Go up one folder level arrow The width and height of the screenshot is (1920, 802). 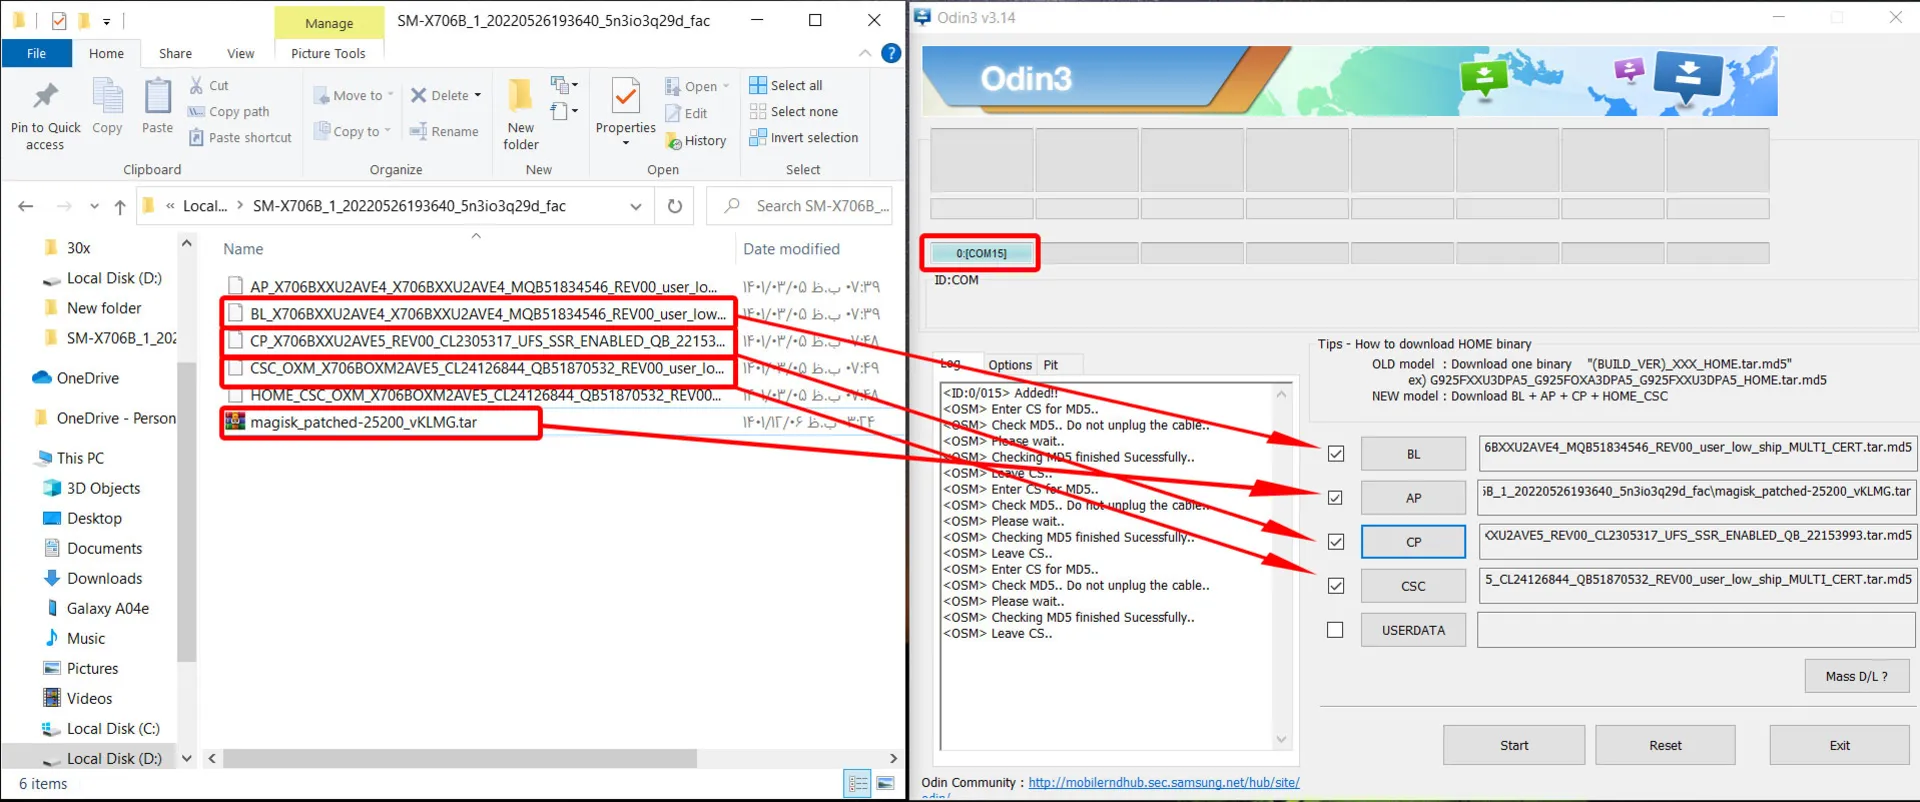[x=120, y=206]
